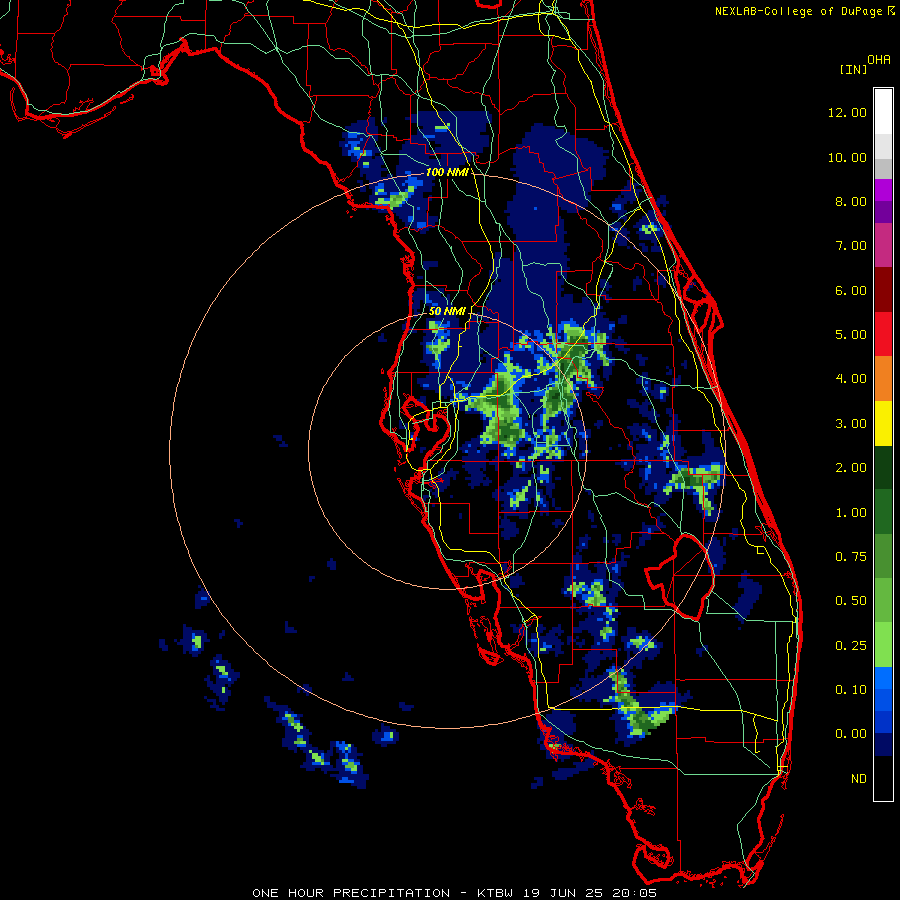
Task: Select the 12.00 legend value
Action: point(847,112)
